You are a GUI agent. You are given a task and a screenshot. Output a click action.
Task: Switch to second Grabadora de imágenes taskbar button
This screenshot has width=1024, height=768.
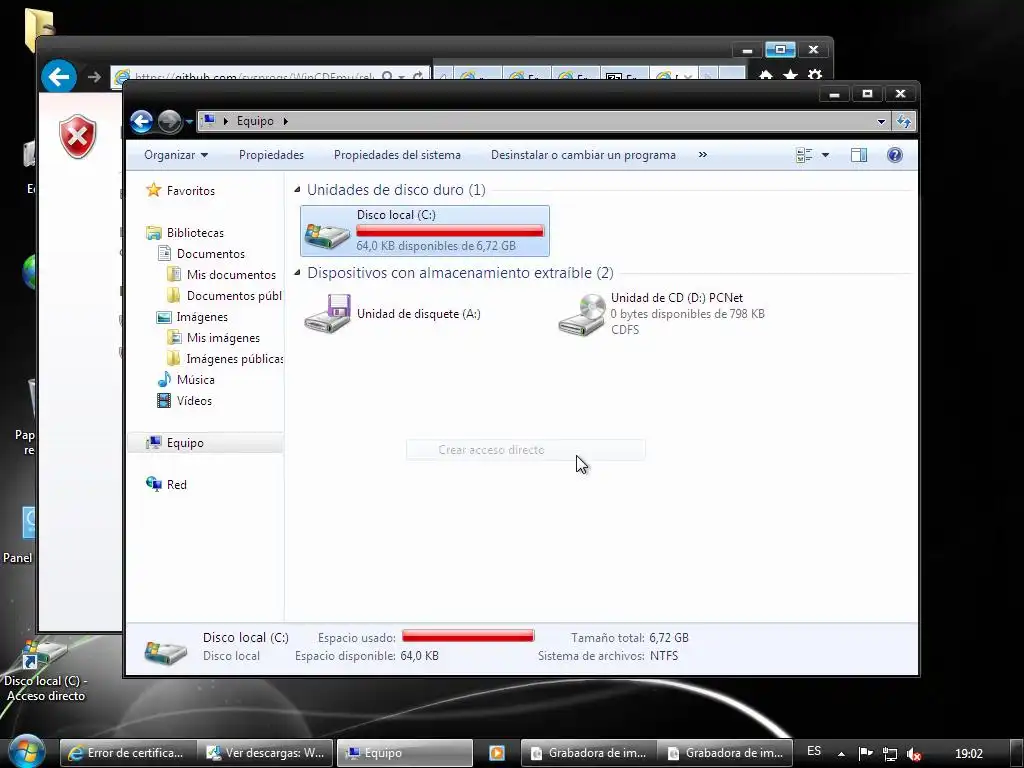coord(726,753)
